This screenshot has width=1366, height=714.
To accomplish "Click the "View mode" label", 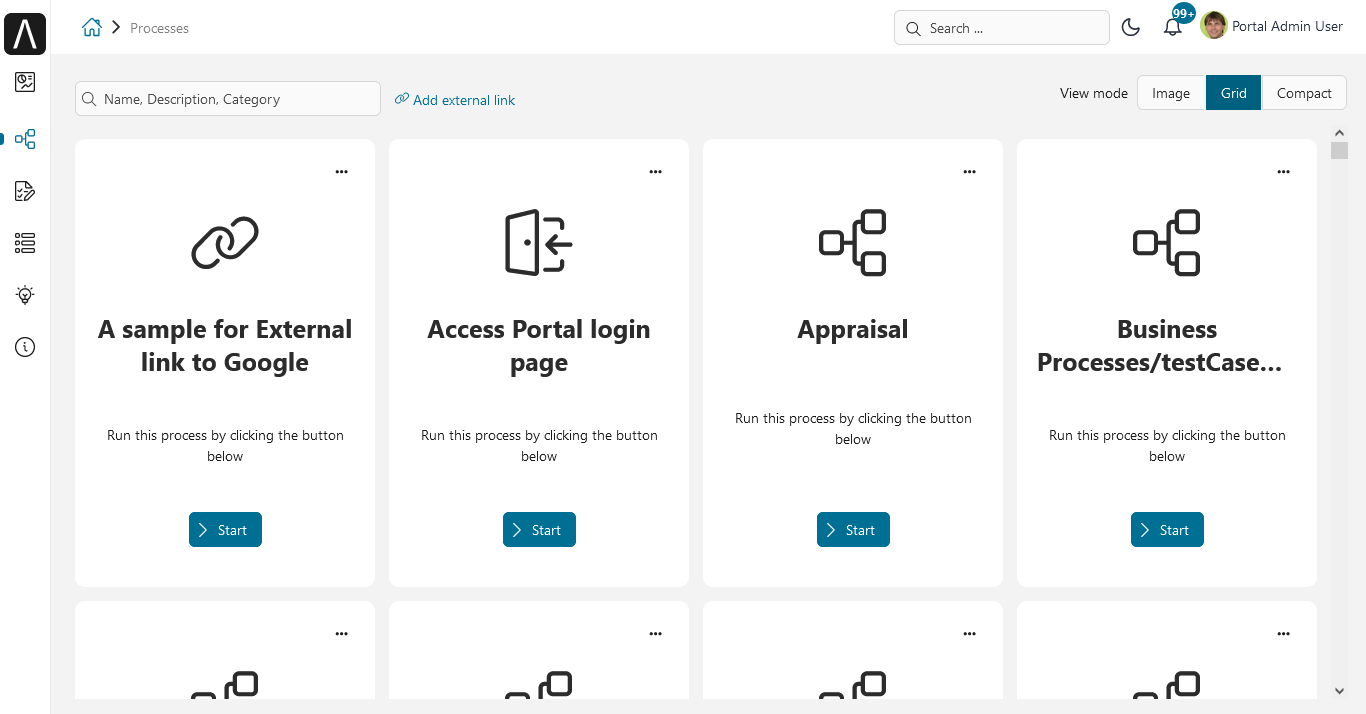I will 1094,93.
